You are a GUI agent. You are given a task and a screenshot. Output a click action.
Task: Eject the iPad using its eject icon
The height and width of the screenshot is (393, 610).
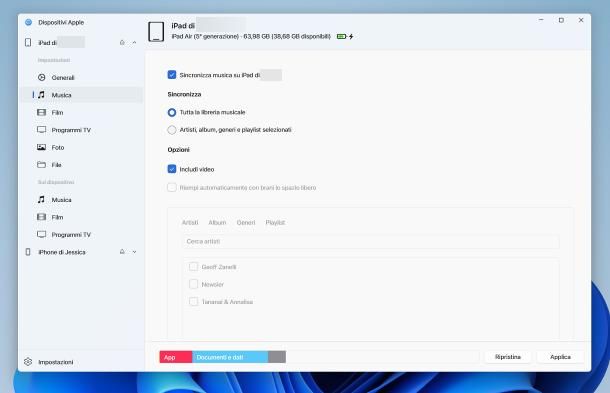[x=122, y=42]
